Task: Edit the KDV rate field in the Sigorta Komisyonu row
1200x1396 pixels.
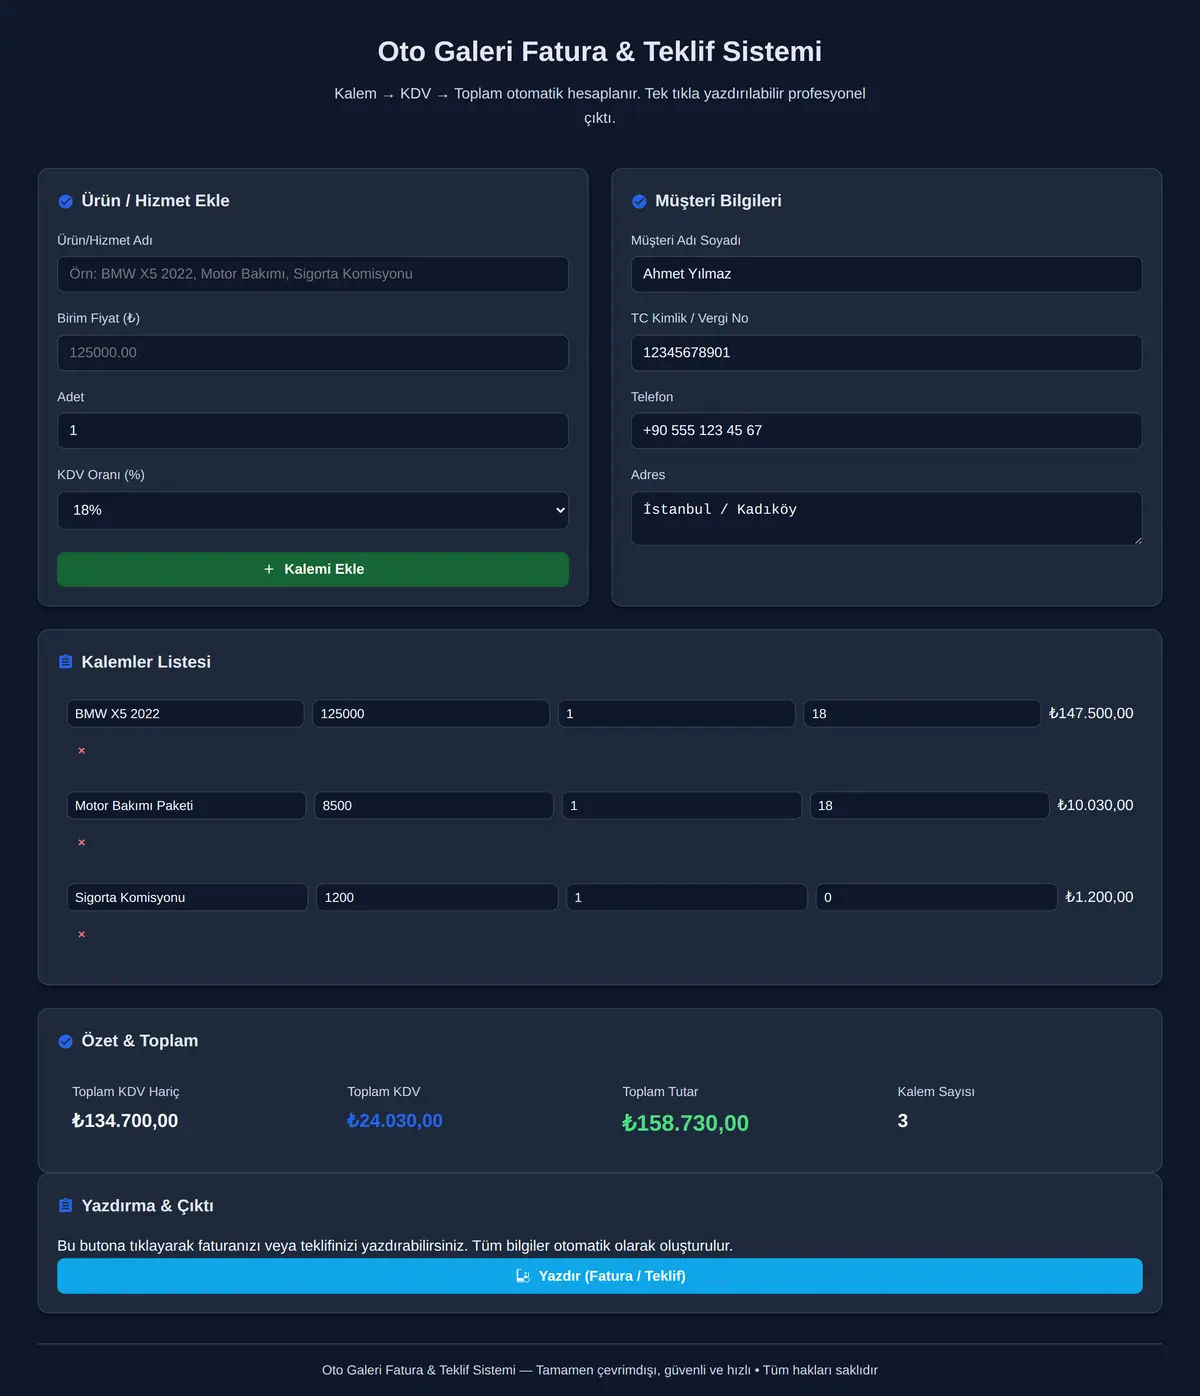Action: tap(936, 897)
